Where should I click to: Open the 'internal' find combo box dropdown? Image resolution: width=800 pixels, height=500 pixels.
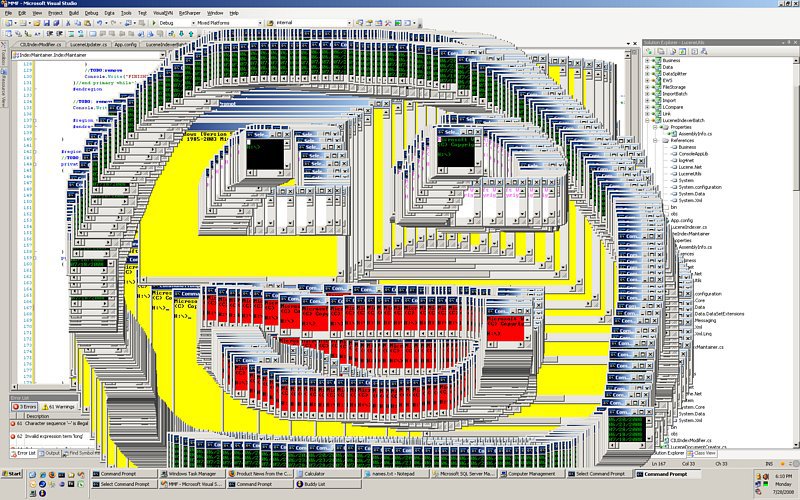(349, 23)
